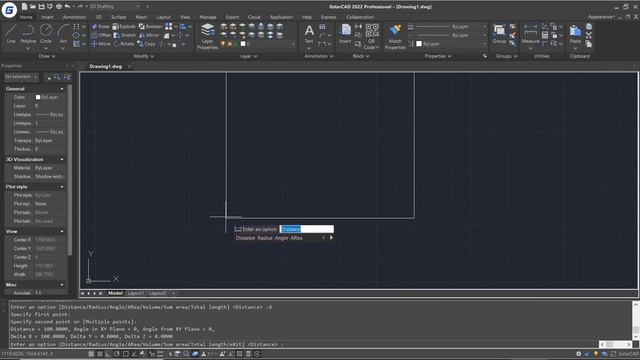Click the Save quick-access icon
The width and height of the screenshot is (640, 360).
41,7
